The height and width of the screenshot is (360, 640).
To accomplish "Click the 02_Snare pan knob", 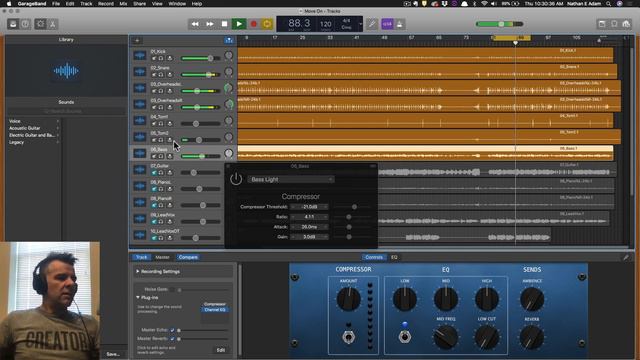I will point(229,72).
